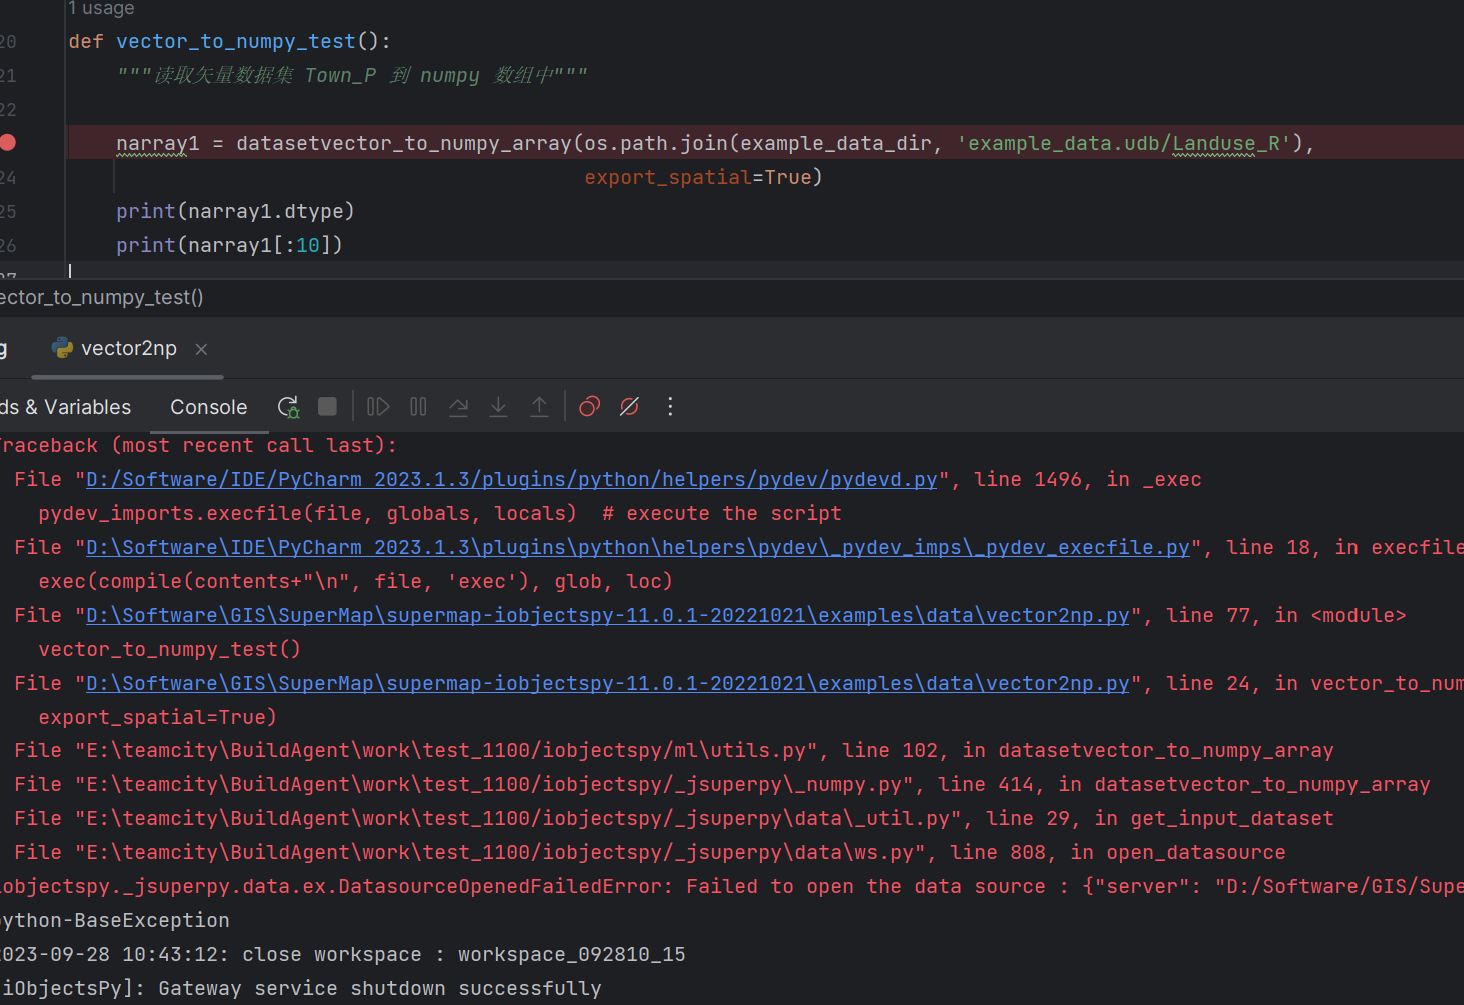Screen dimensions: 1464x1005
Task: Open vector2np.py link at line 77
Action: pyautogui.click(x=608, y=616)
